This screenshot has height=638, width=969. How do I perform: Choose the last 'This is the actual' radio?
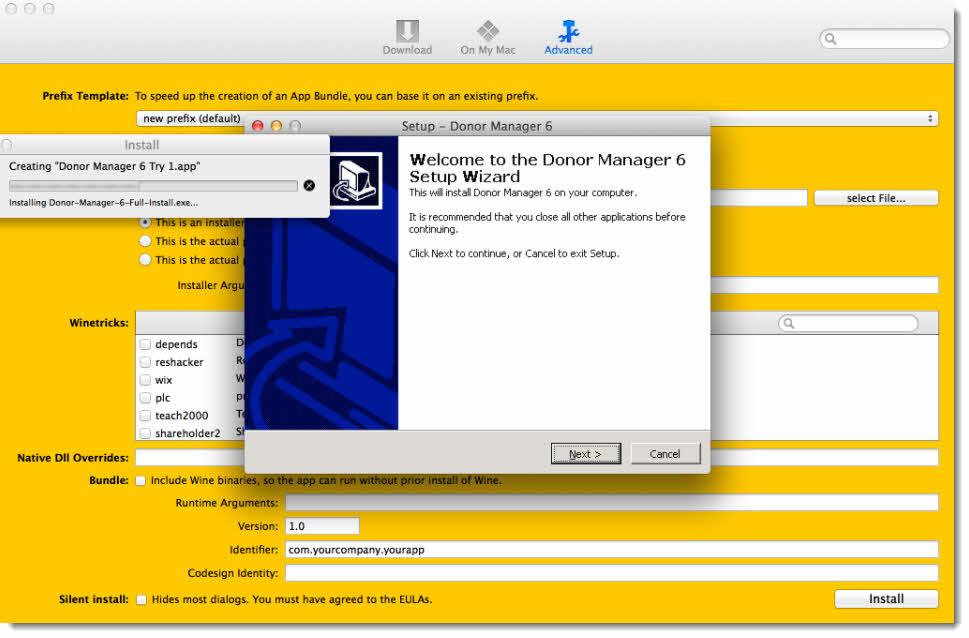click(x=145, y=260)
